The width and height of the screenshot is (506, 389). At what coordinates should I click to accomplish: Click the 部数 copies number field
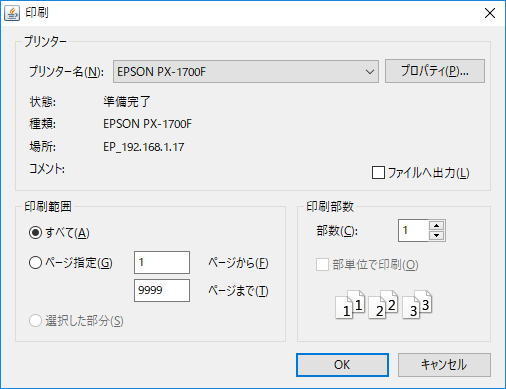[x=413, y=230]
